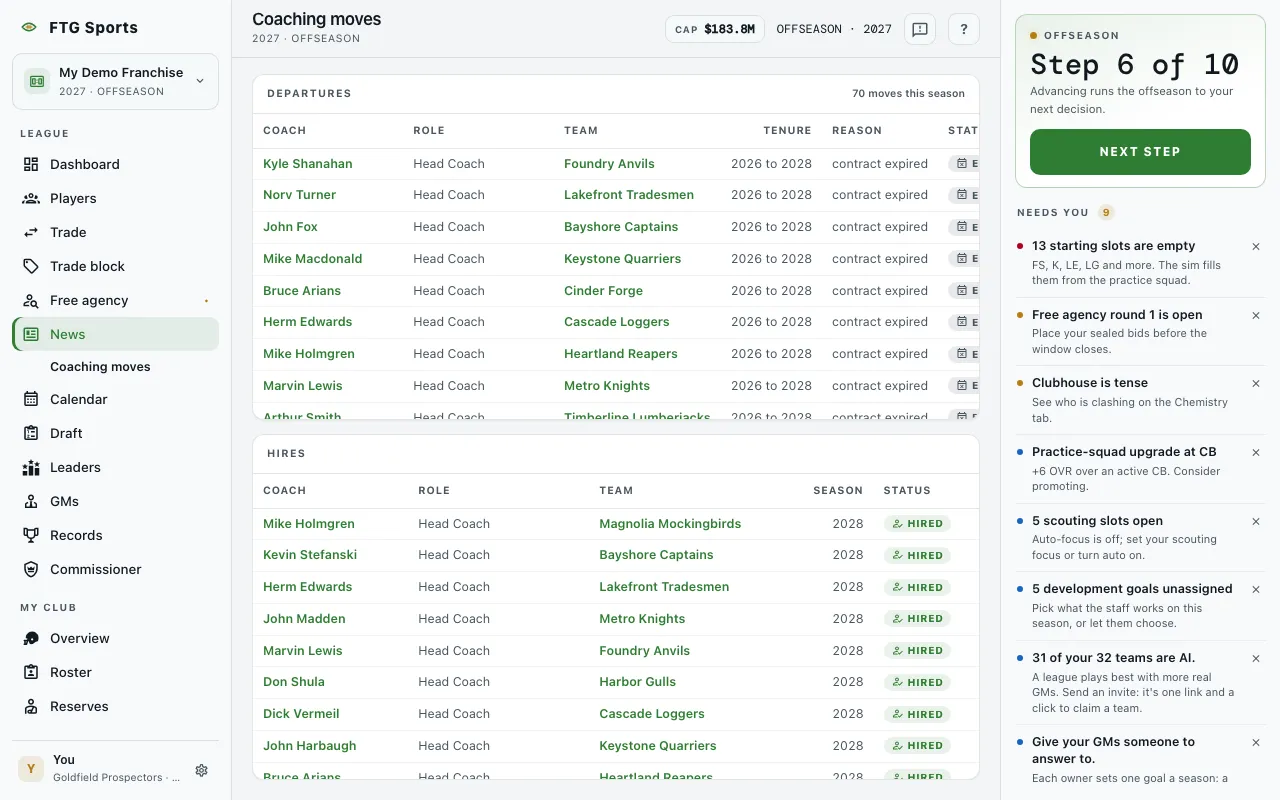Open Keystone Quarriers team in Hires
Image resolution: width=1280 pixels, height=800 pixels.
(x=657, y=746)
